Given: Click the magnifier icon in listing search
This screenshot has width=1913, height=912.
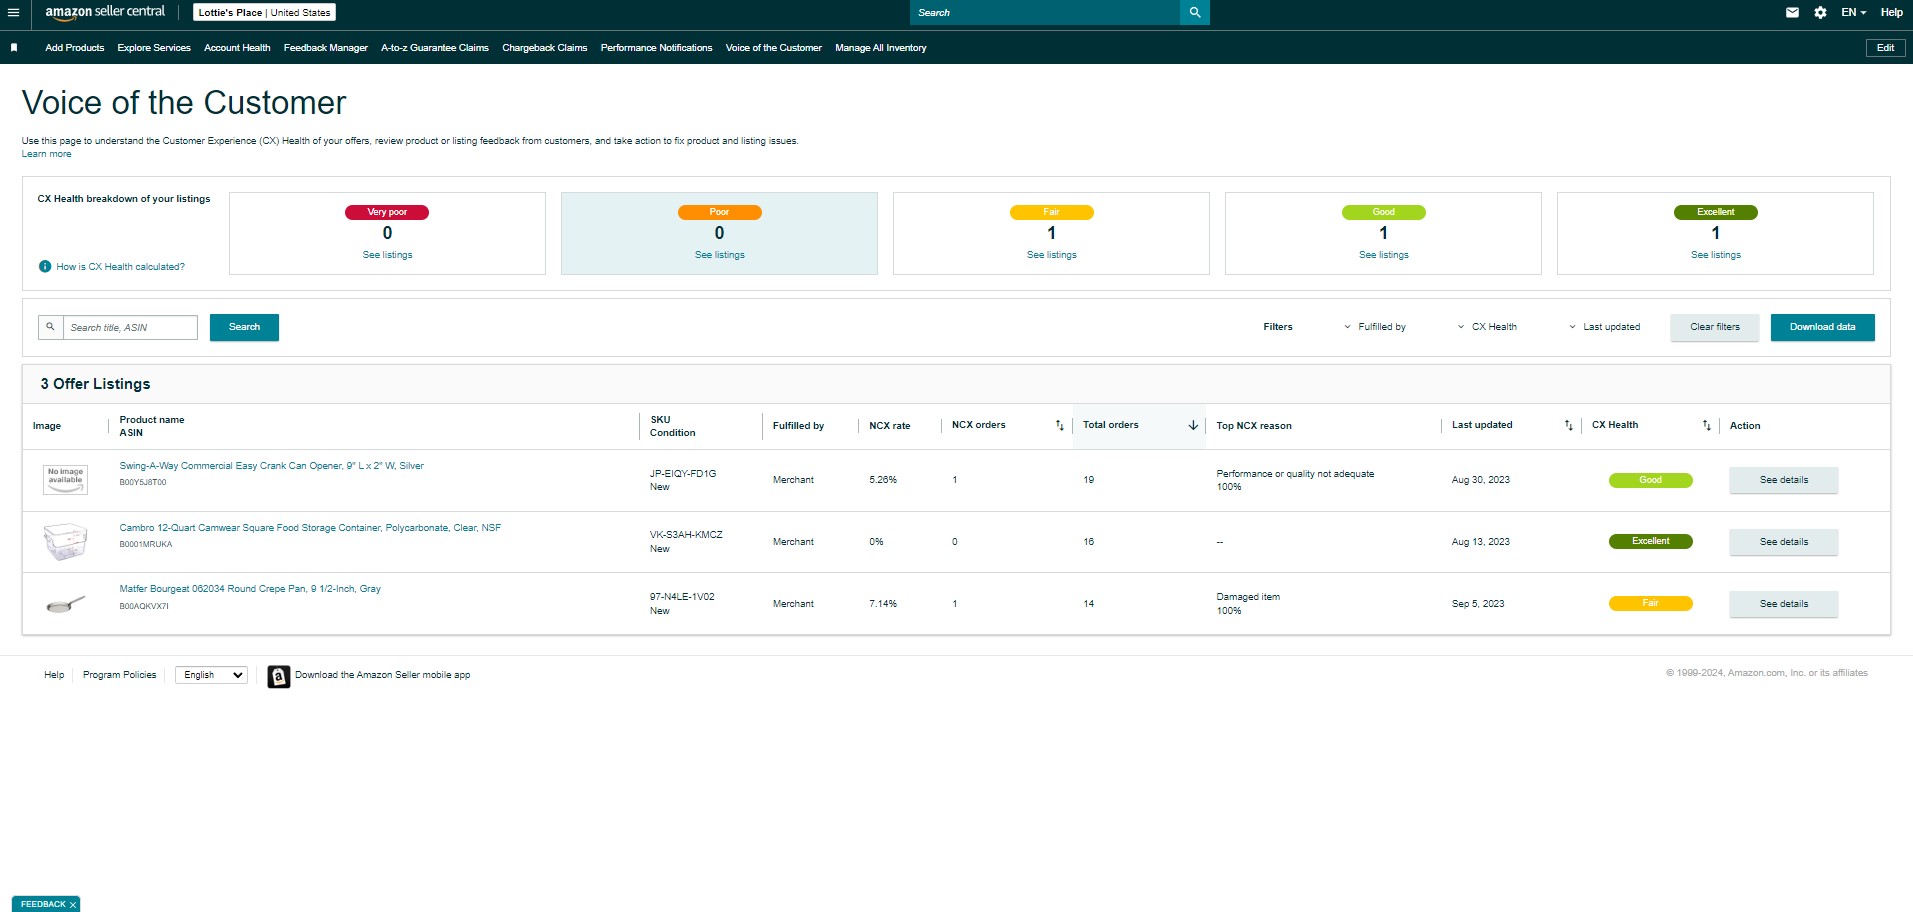Looking at the screenshot, I should pyautogui.click(x=51, y=327).
